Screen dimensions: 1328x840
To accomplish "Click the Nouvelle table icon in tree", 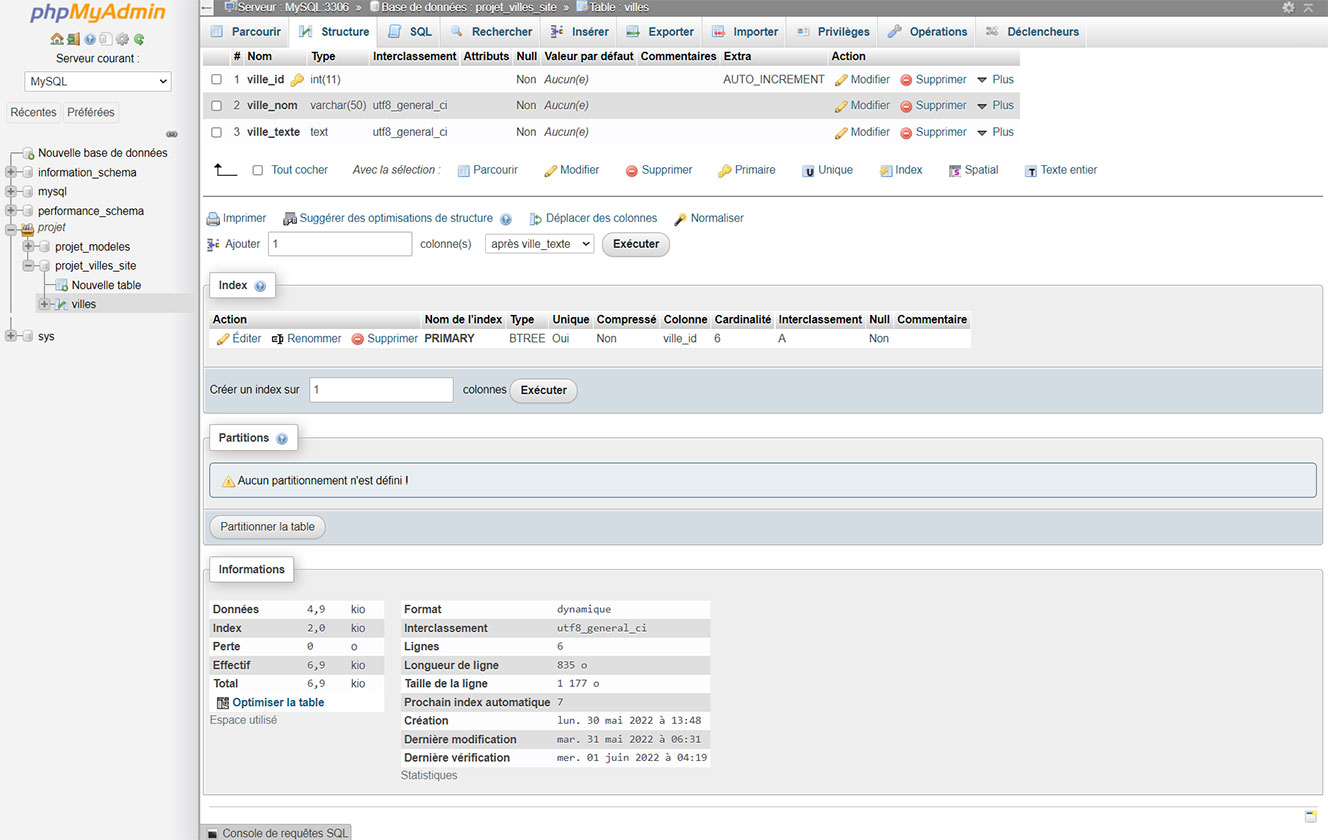I will [62, 285].
